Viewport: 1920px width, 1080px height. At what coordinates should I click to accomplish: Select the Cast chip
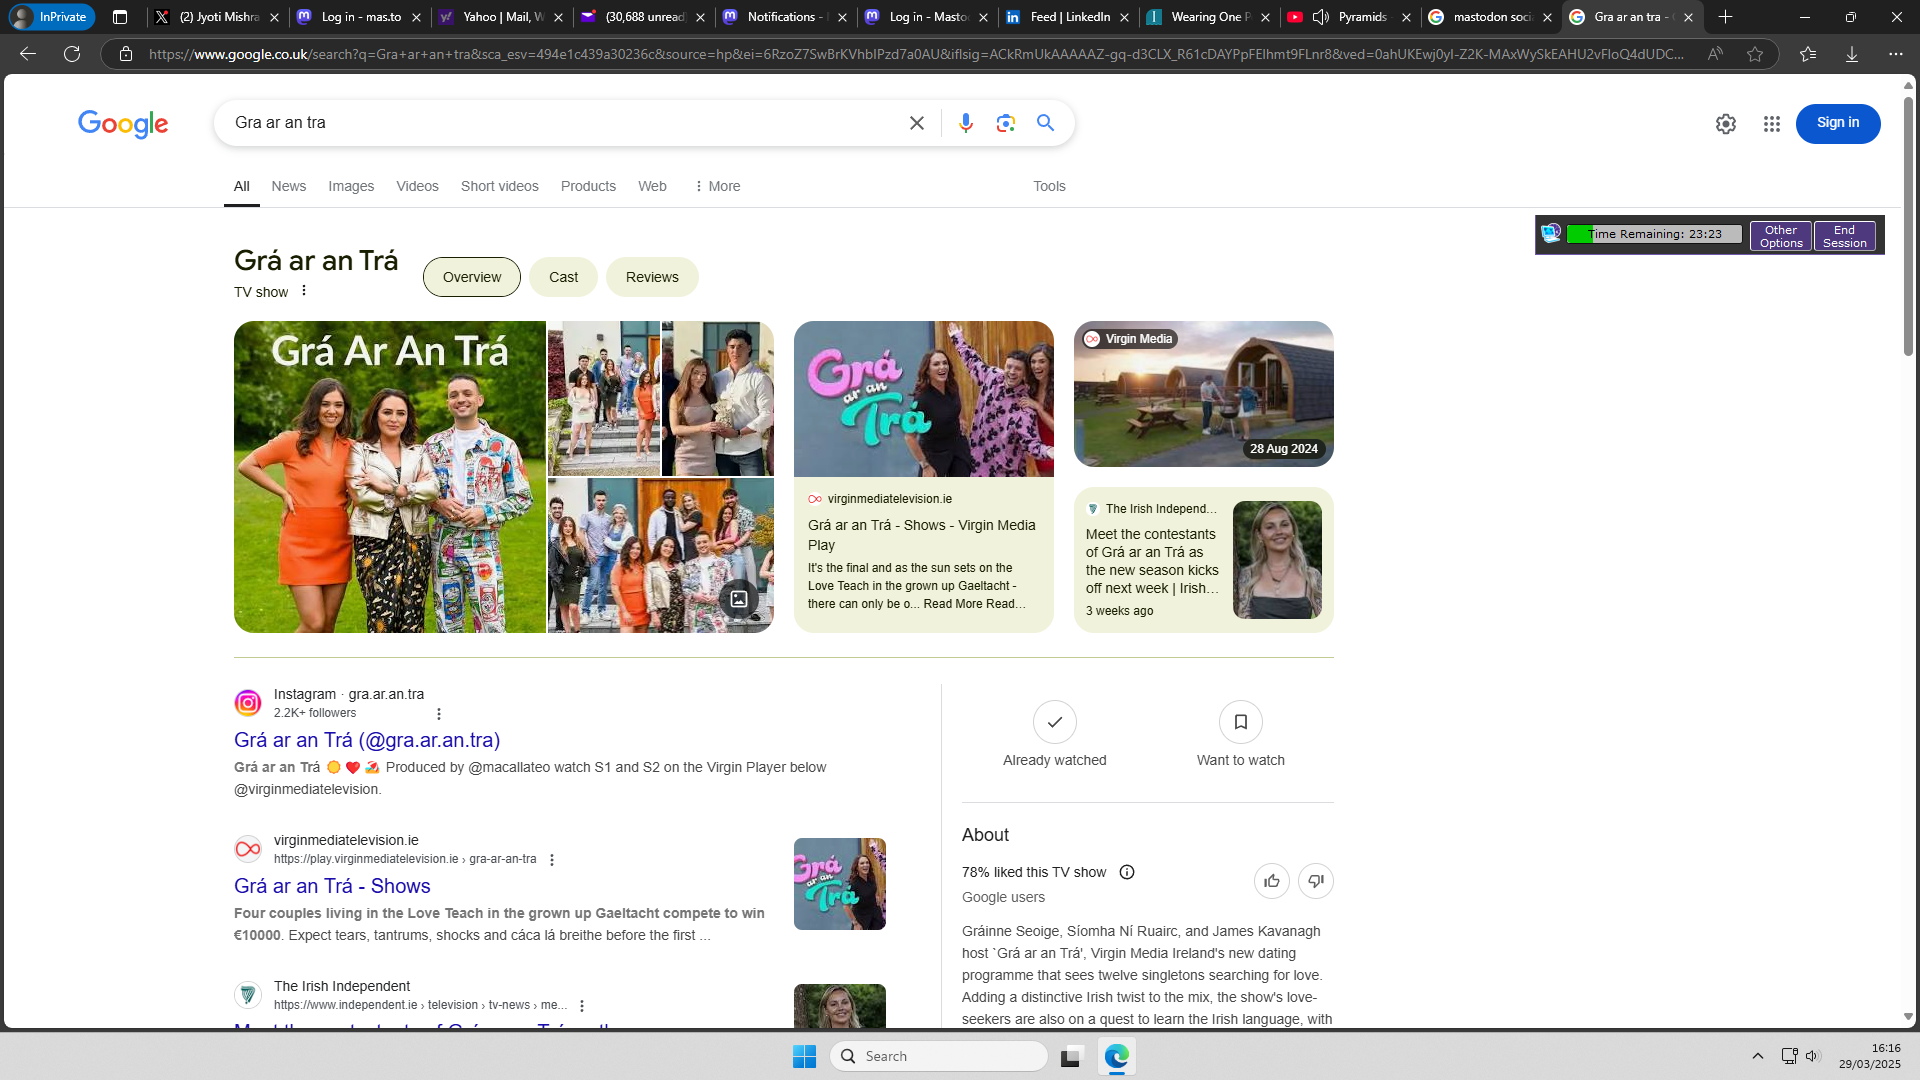(563, 277)
